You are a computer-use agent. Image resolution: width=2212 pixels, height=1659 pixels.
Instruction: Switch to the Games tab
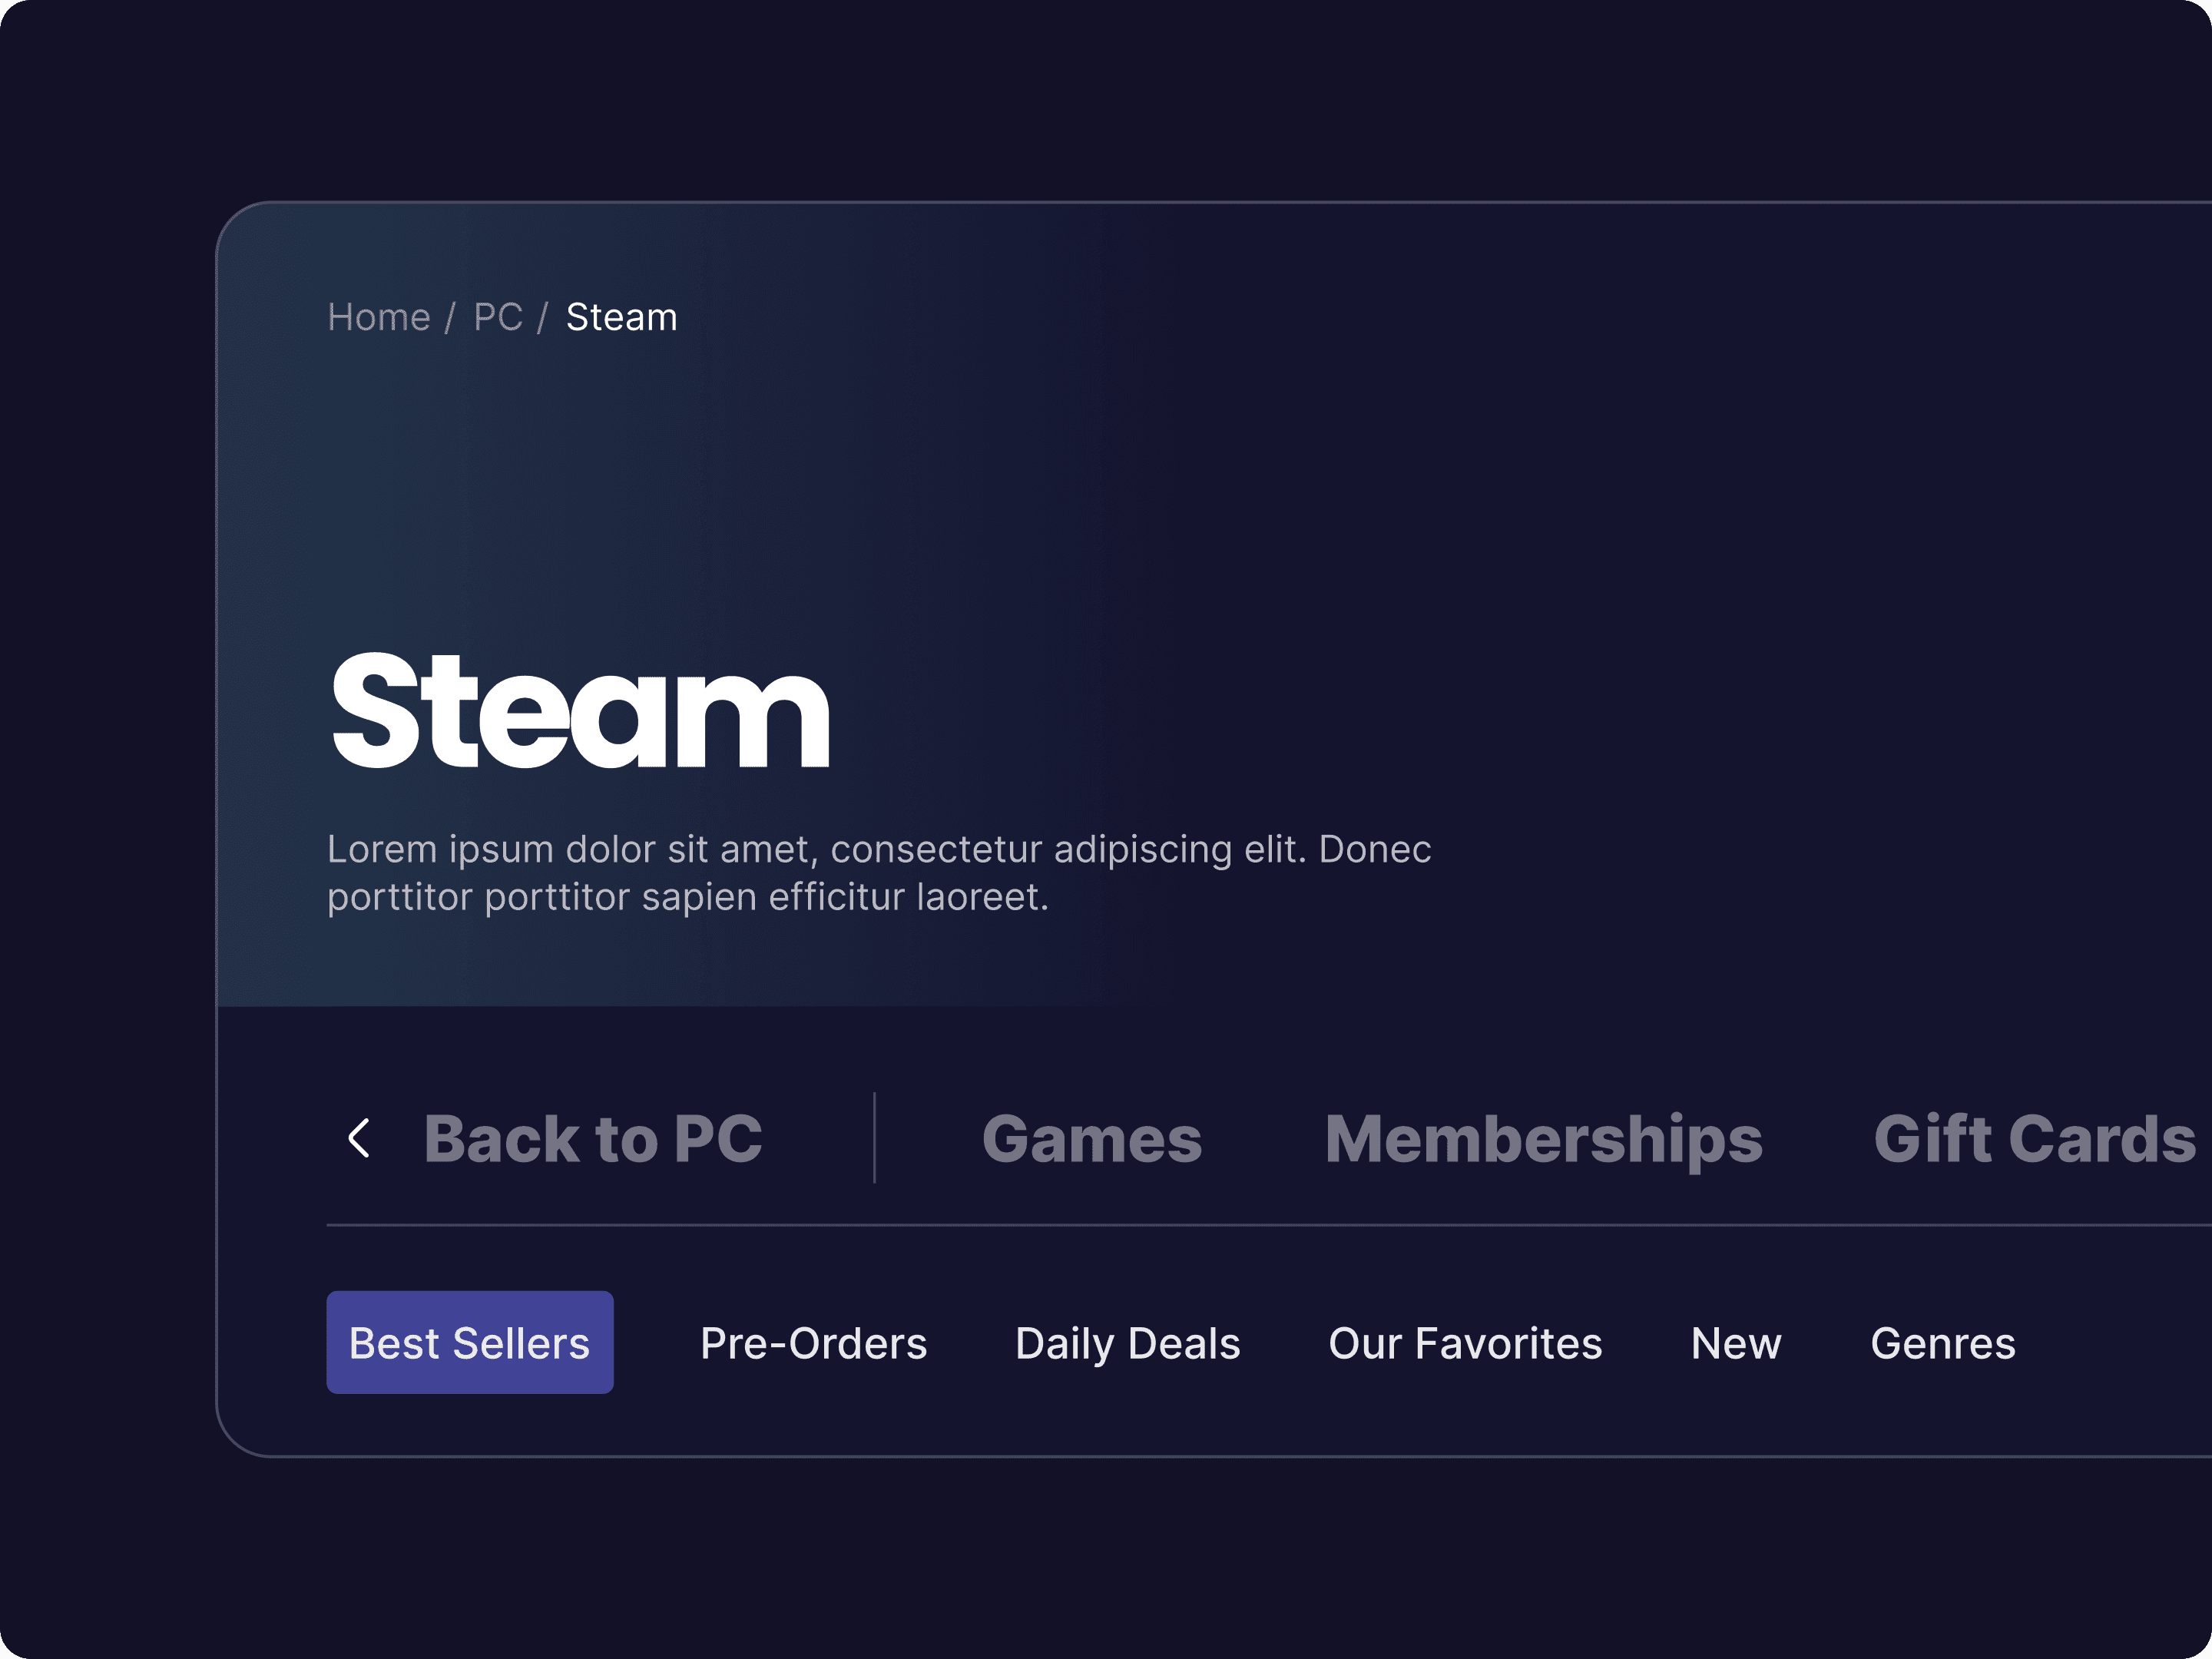tap(1091, 1139)
